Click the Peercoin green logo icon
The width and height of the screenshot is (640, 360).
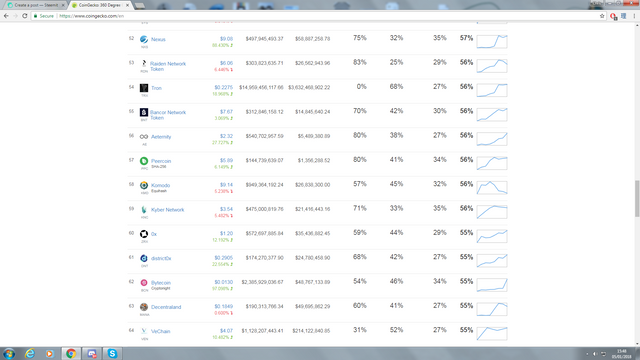tap(144, 161)
